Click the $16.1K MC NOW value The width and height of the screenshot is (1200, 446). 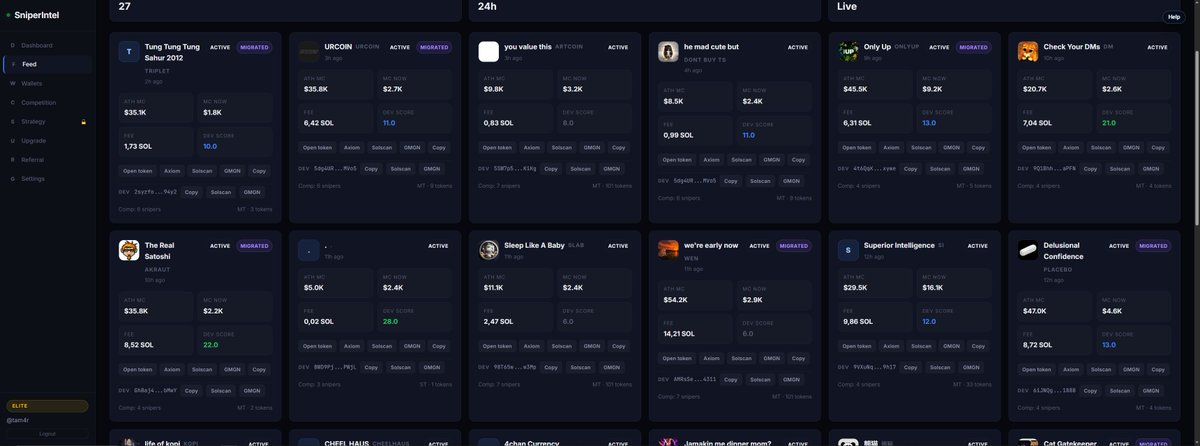click(x=932, y=287)
